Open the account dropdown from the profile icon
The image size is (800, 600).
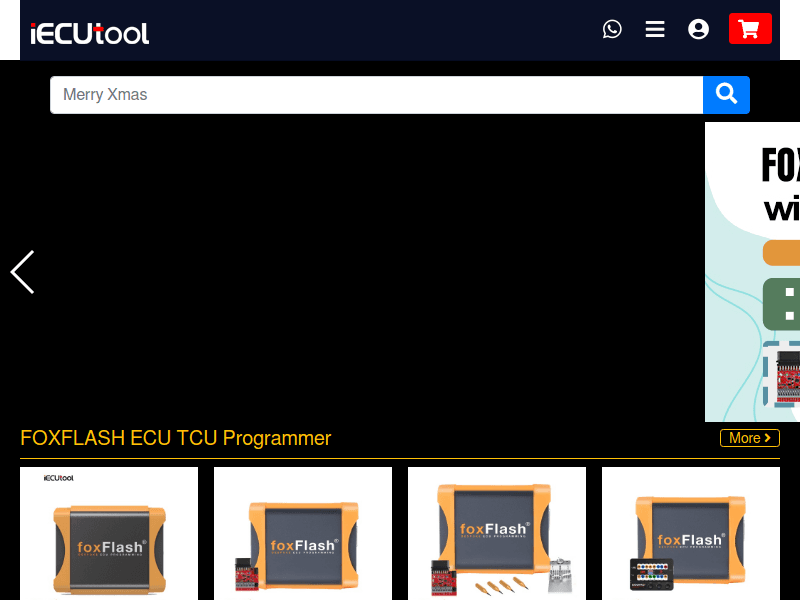pos(698,29)
